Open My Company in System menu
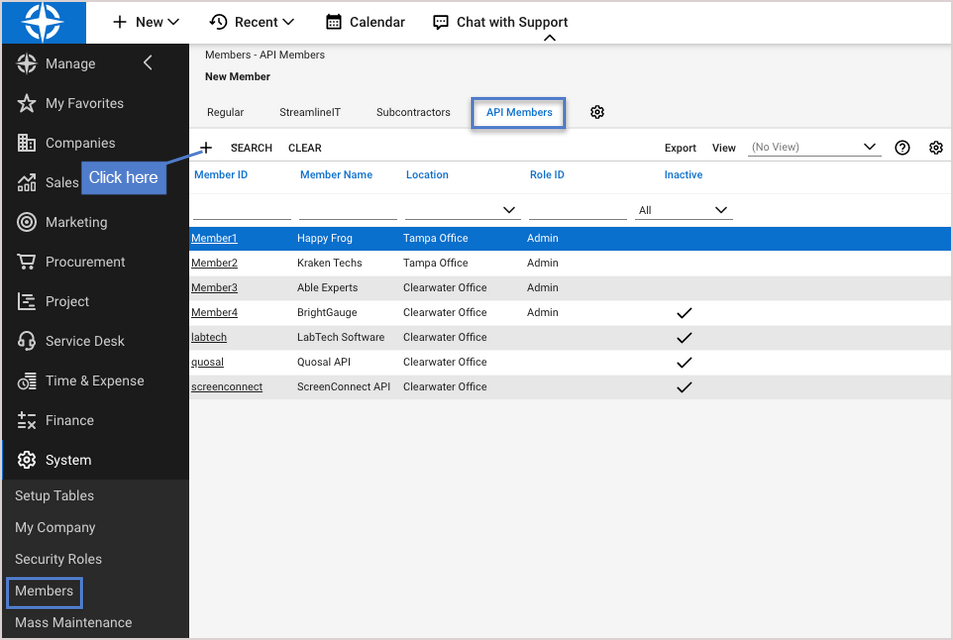953x640 pixels. coord(55,527)
